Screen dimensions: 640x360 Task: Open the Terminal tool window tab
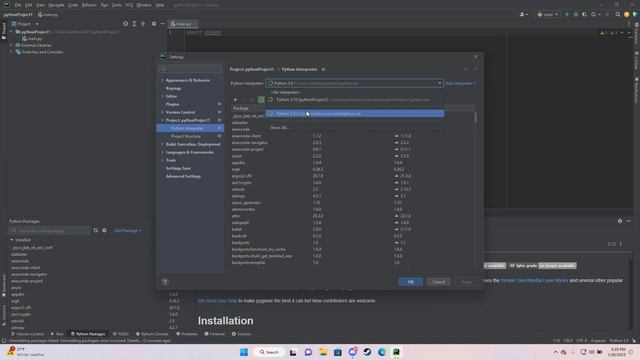pos(214,334)
